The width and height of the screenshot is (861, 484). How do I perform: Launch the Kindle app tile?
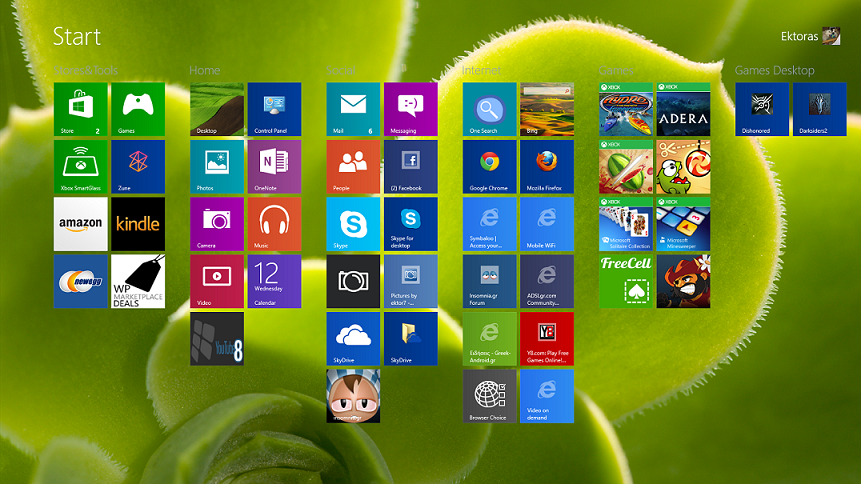tap(138, 224)
